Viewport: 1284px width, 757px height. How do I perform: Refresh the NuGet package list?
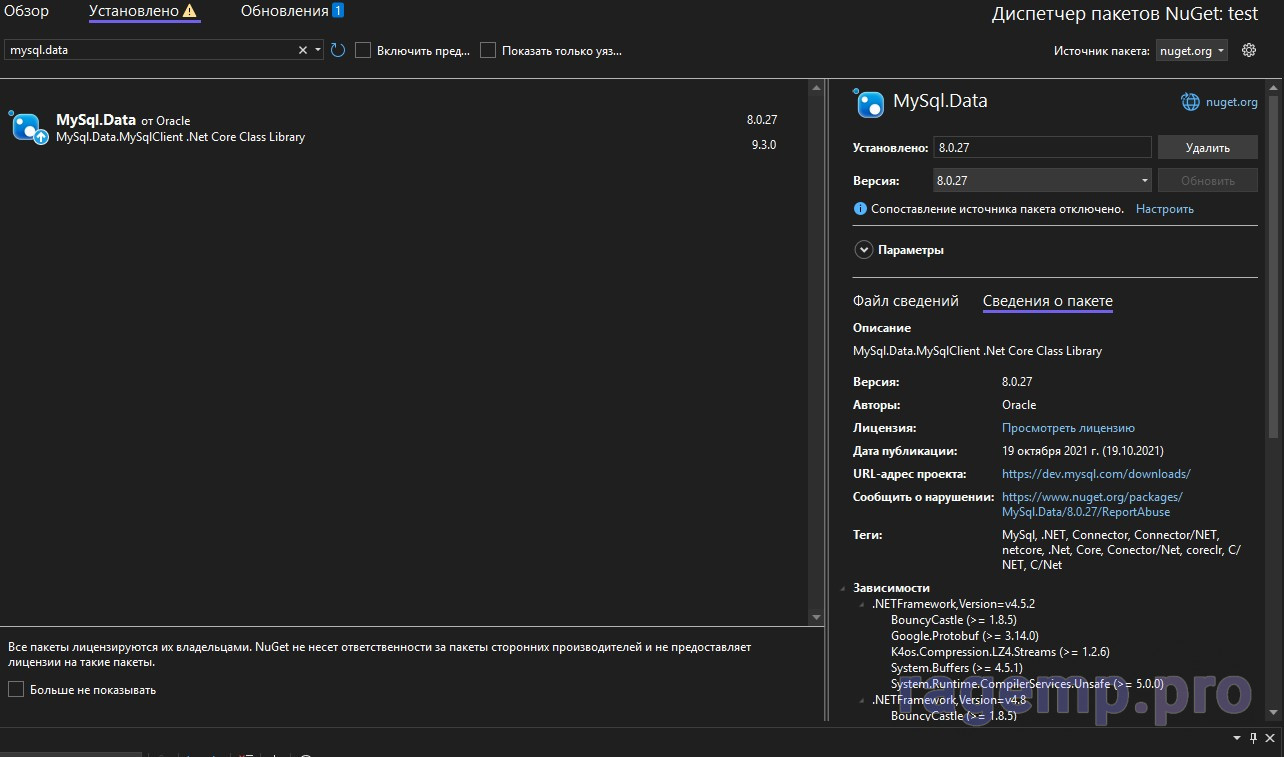[x=338, y=50]
